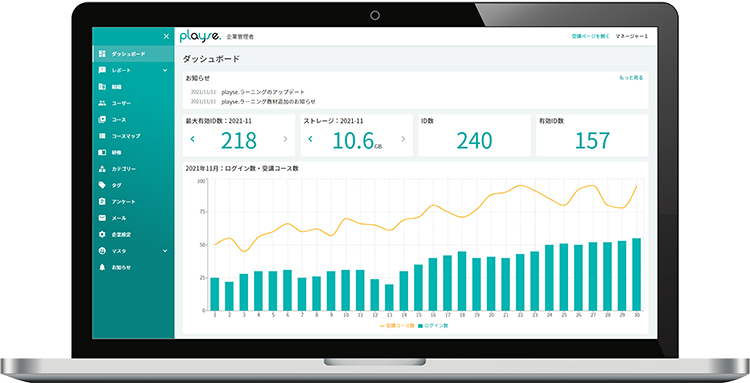Open お知らせ in the sidebar menu
Viewport: 750px width, 383px height.
[133, 267]
